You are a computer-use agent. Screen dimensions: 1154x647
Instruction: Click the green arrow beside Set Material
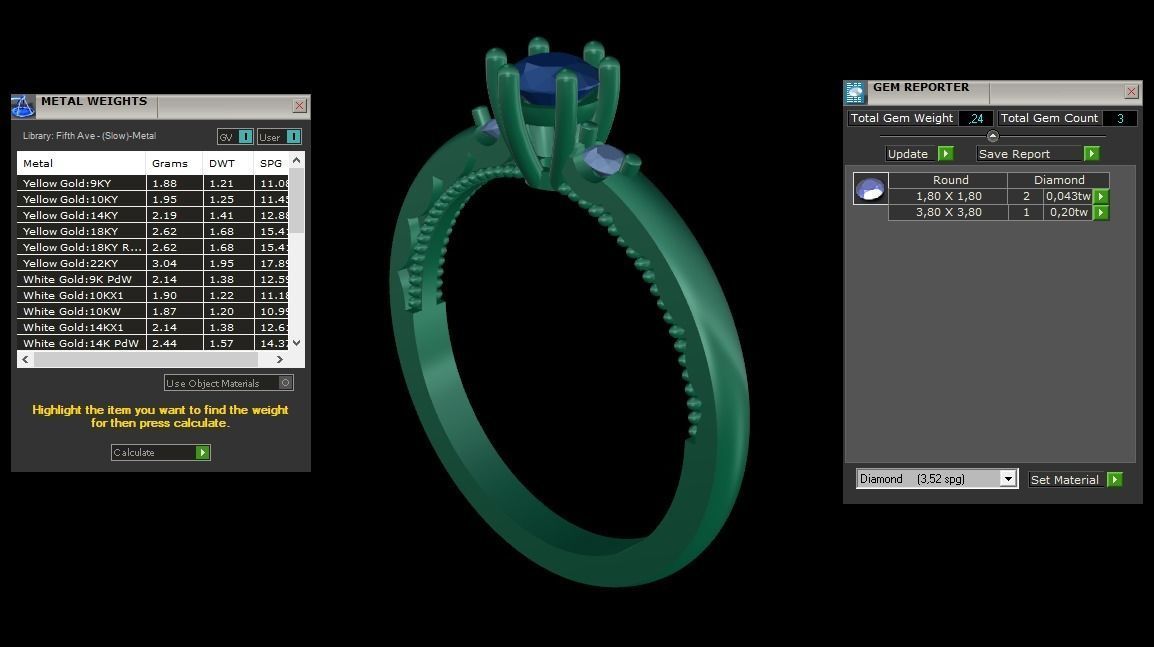(1115, 479)
